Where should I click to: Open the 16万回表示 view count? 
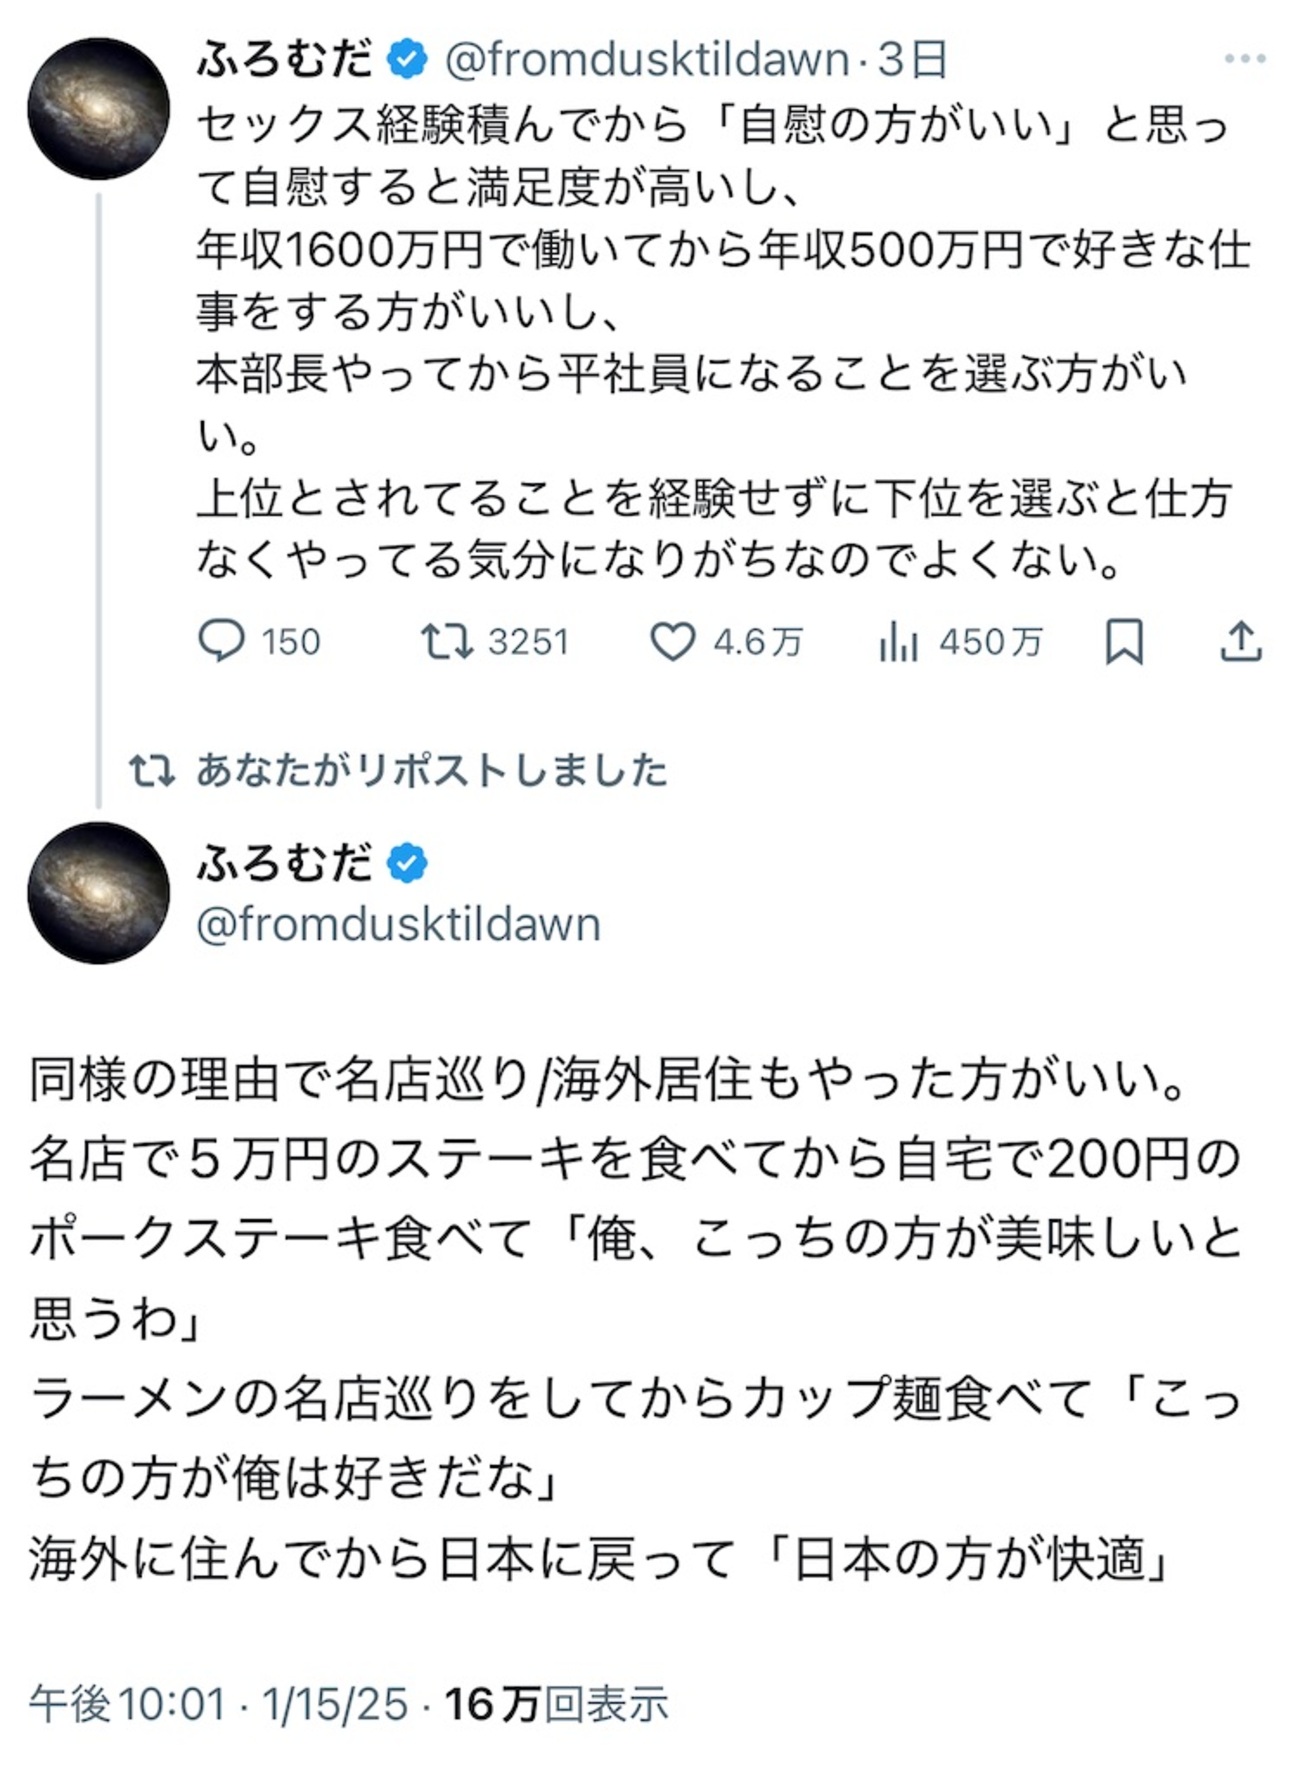point(556,1703)
